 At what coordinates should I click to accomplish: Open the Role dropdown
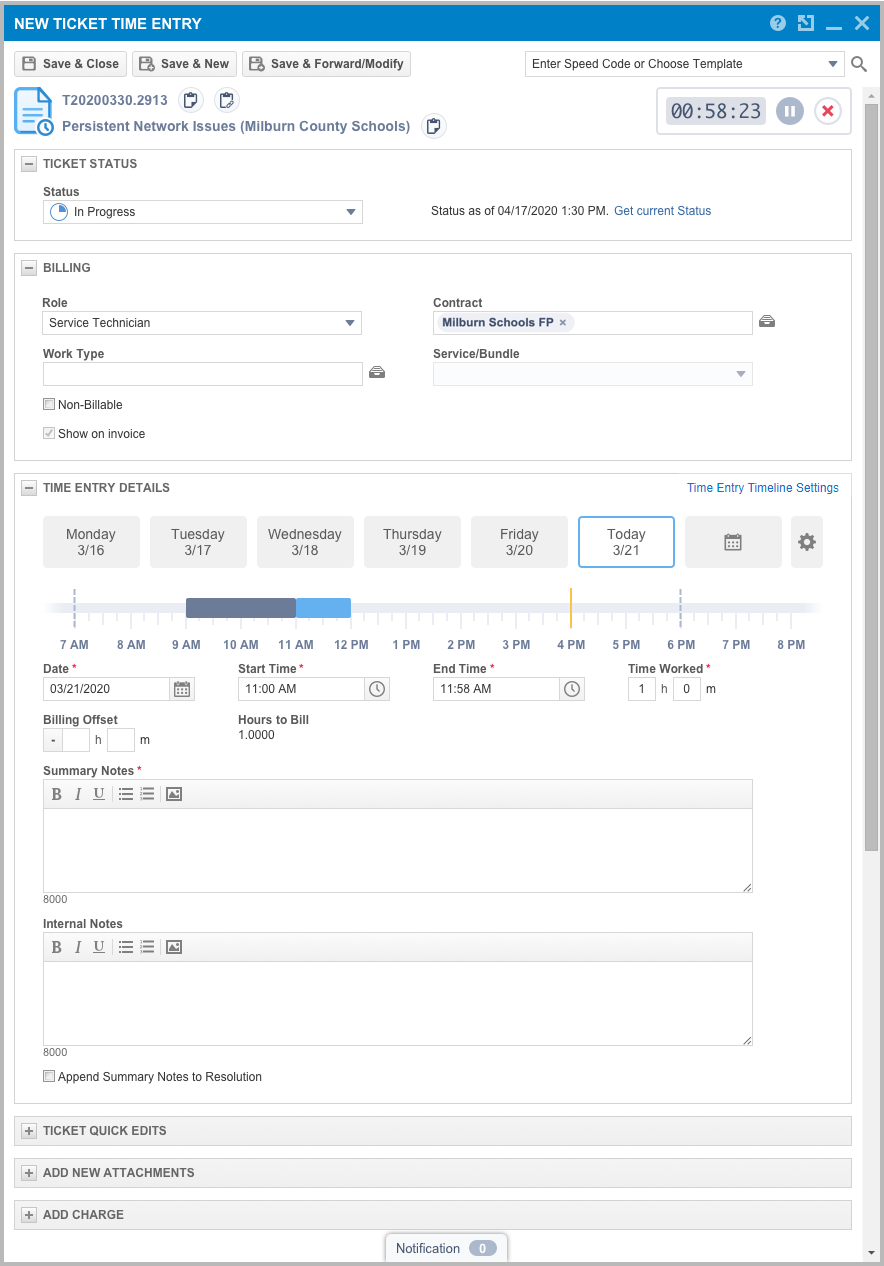[x=202, y=323]
